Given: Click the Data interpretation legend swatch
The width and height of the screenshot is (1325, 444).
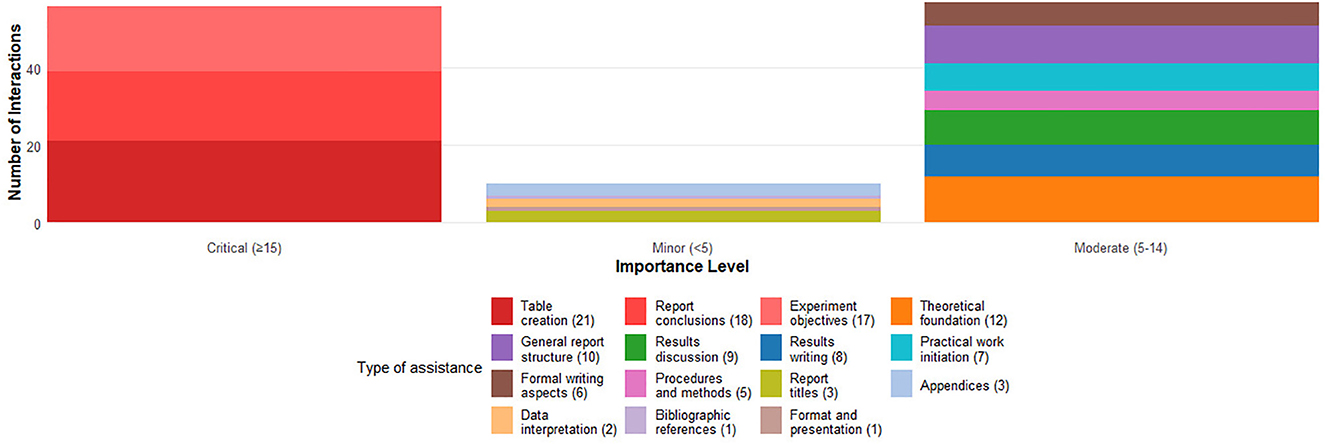Looking at the screenshot, I should point(503,421).
